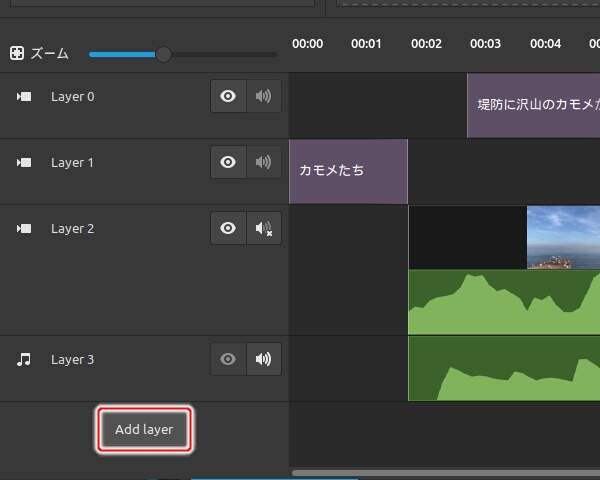Screen dimensions: 600x480
Task: Adjust the ズーム zoom slider handle
Action: 163,54
